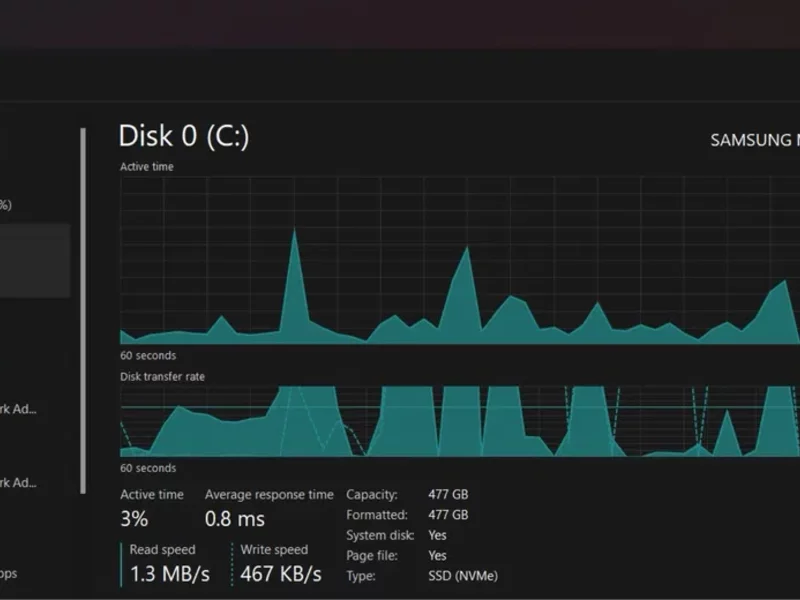Click the Read speed solid line indicator
Screen dimensions: 800x600
[123, 563]
